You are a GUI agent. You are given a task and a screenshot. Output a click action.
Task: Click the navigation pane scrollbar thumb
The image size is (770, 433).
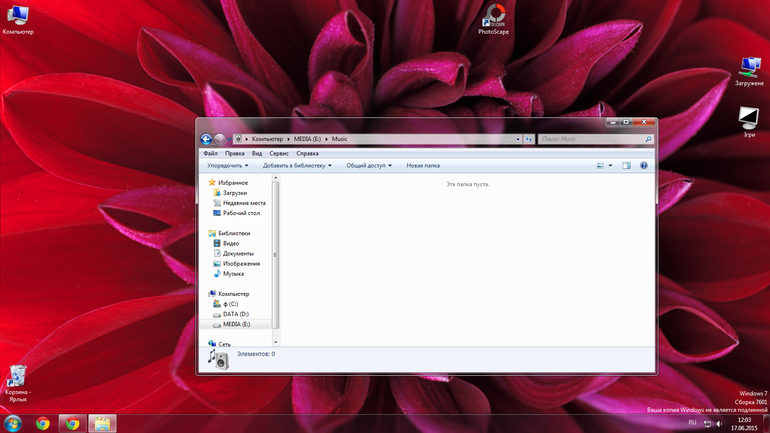[275, 255]
